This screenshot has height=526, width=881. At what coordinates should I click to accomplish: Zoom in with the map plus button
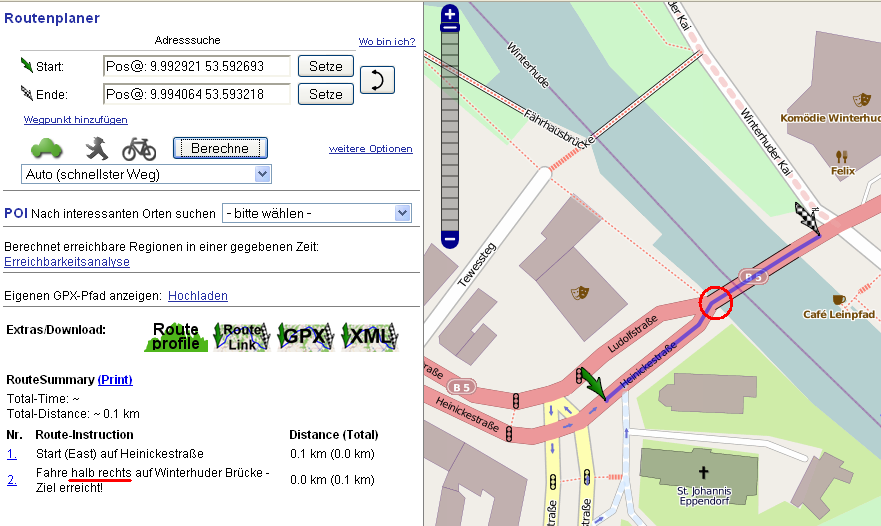pos(450,14)
